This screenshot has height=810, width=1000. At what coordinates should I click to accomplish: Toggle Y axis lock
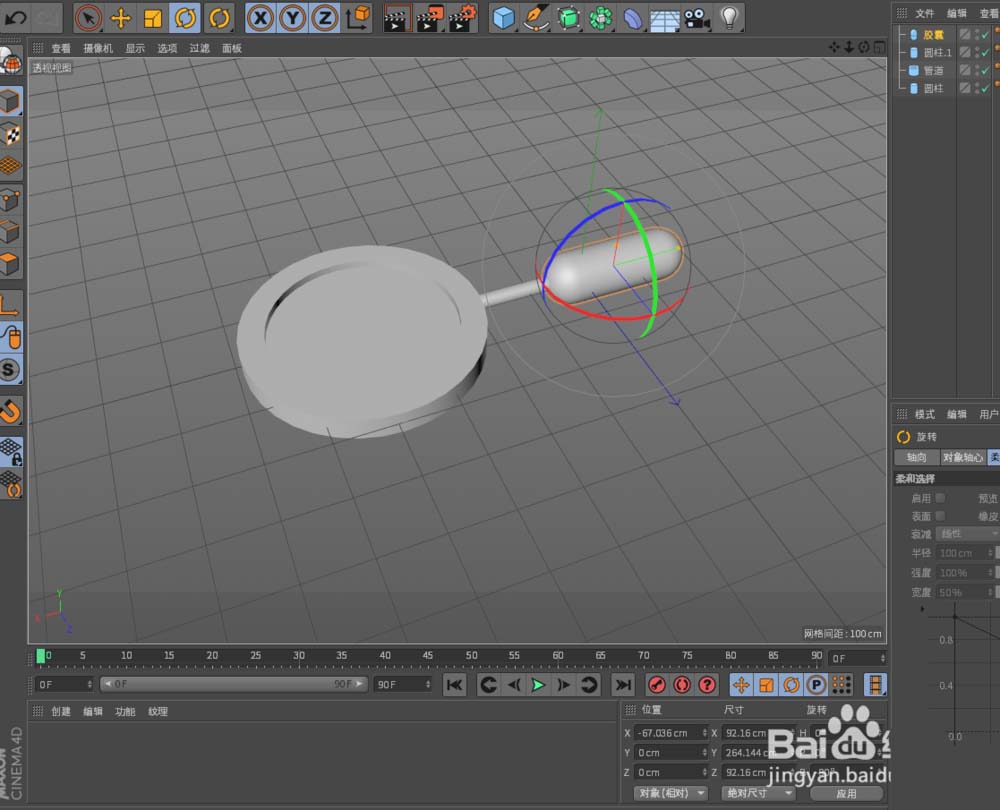[x=293, y=18]
